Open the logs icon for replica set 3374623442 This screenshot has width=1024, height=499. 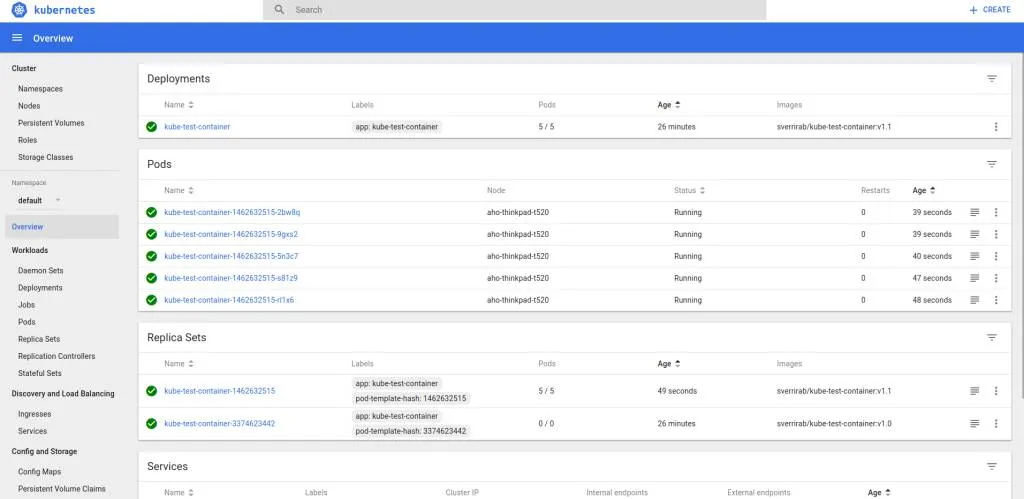(x=974, y=423)
